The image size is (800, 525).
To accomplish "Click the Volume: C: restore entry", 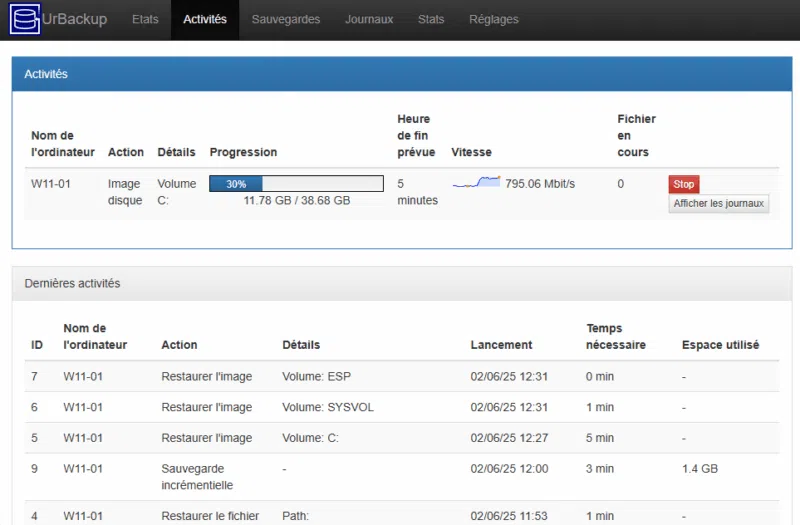I will 310,438.
